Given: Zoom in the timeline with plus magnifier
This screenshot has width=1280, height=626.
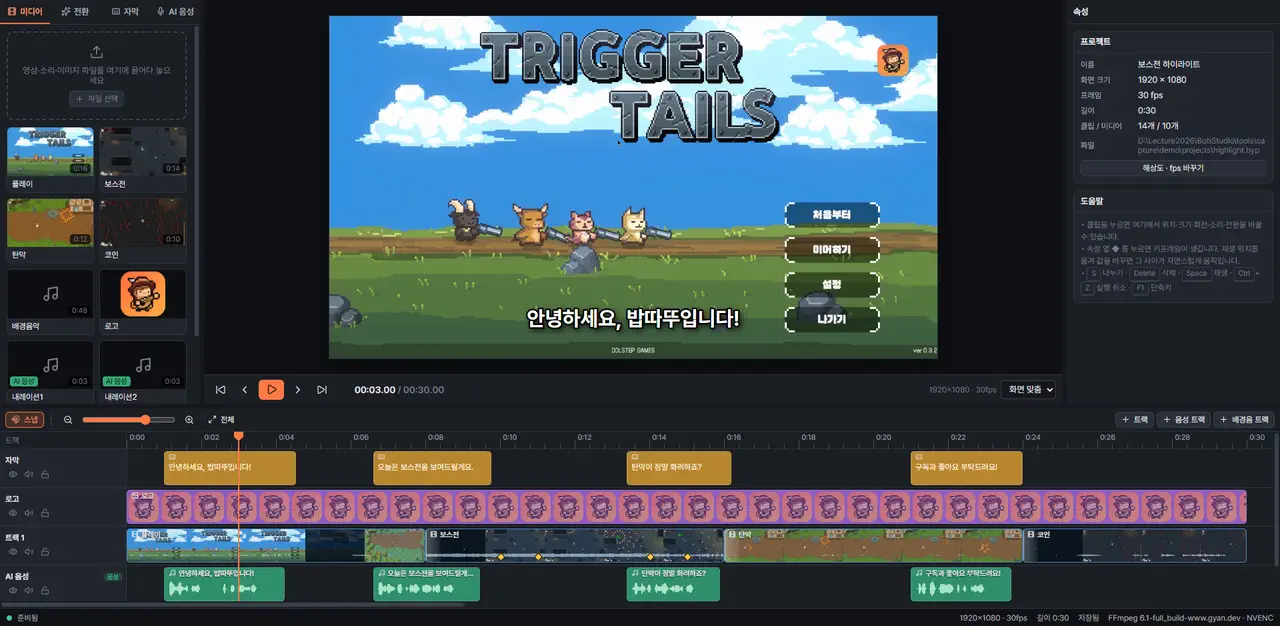Looking at the screenshot, I should pyautogui.click(x=190, y=420).
